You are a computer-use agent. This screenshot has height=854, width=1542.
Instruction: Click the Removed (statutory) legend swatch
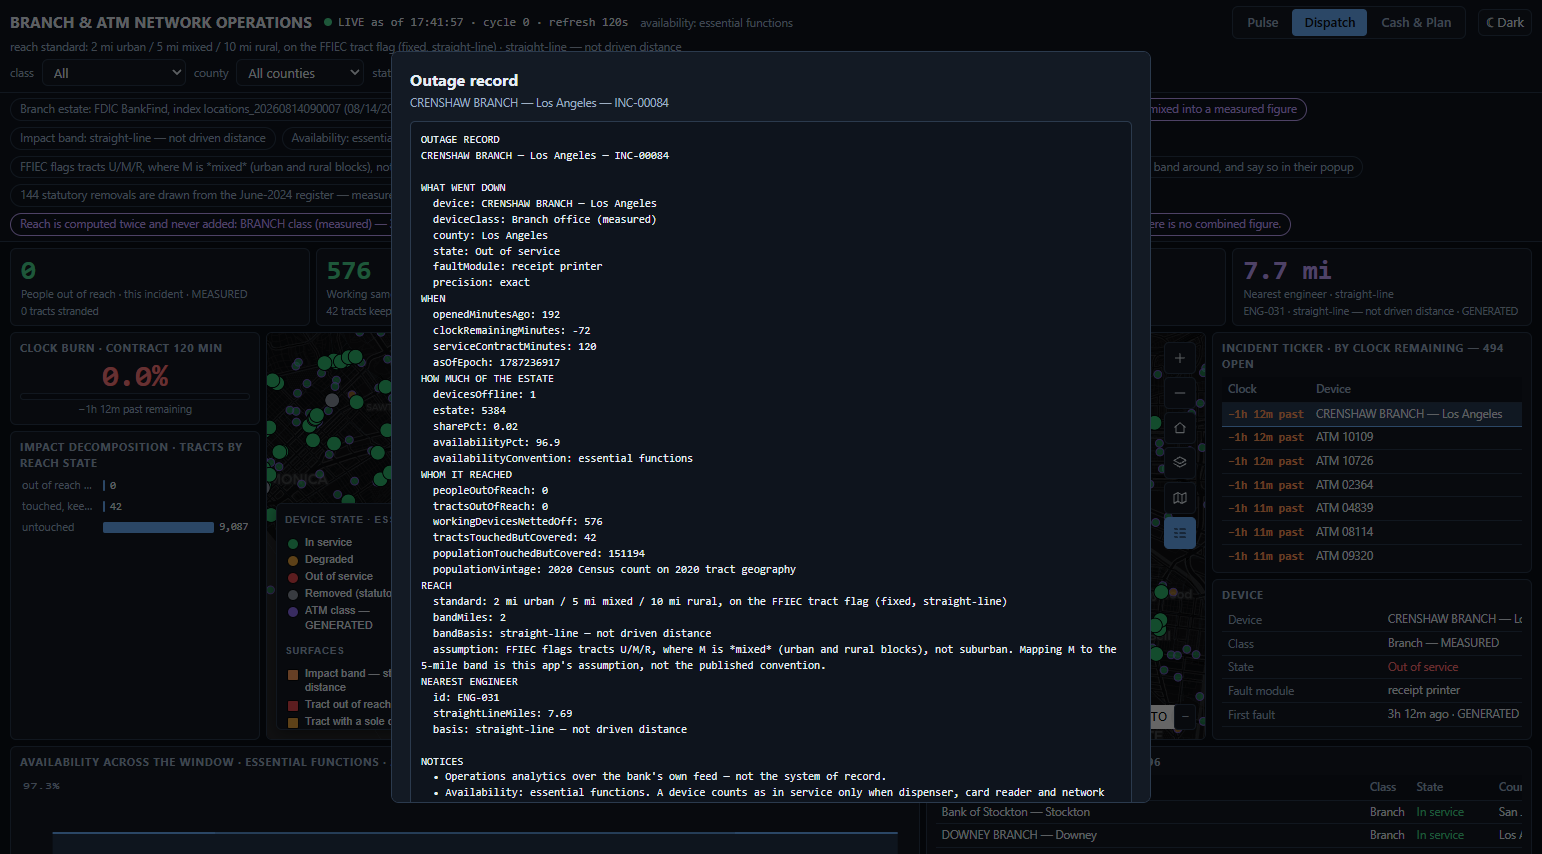click(x=293, y=594)
